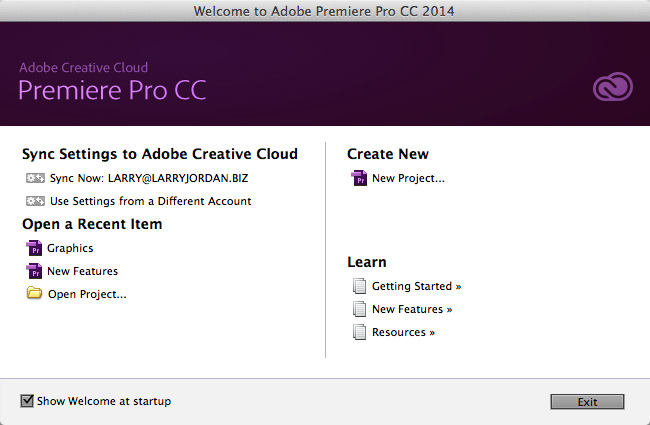
Task: Click the Pr icon next to New Features recent item
Action: (34, 271)
